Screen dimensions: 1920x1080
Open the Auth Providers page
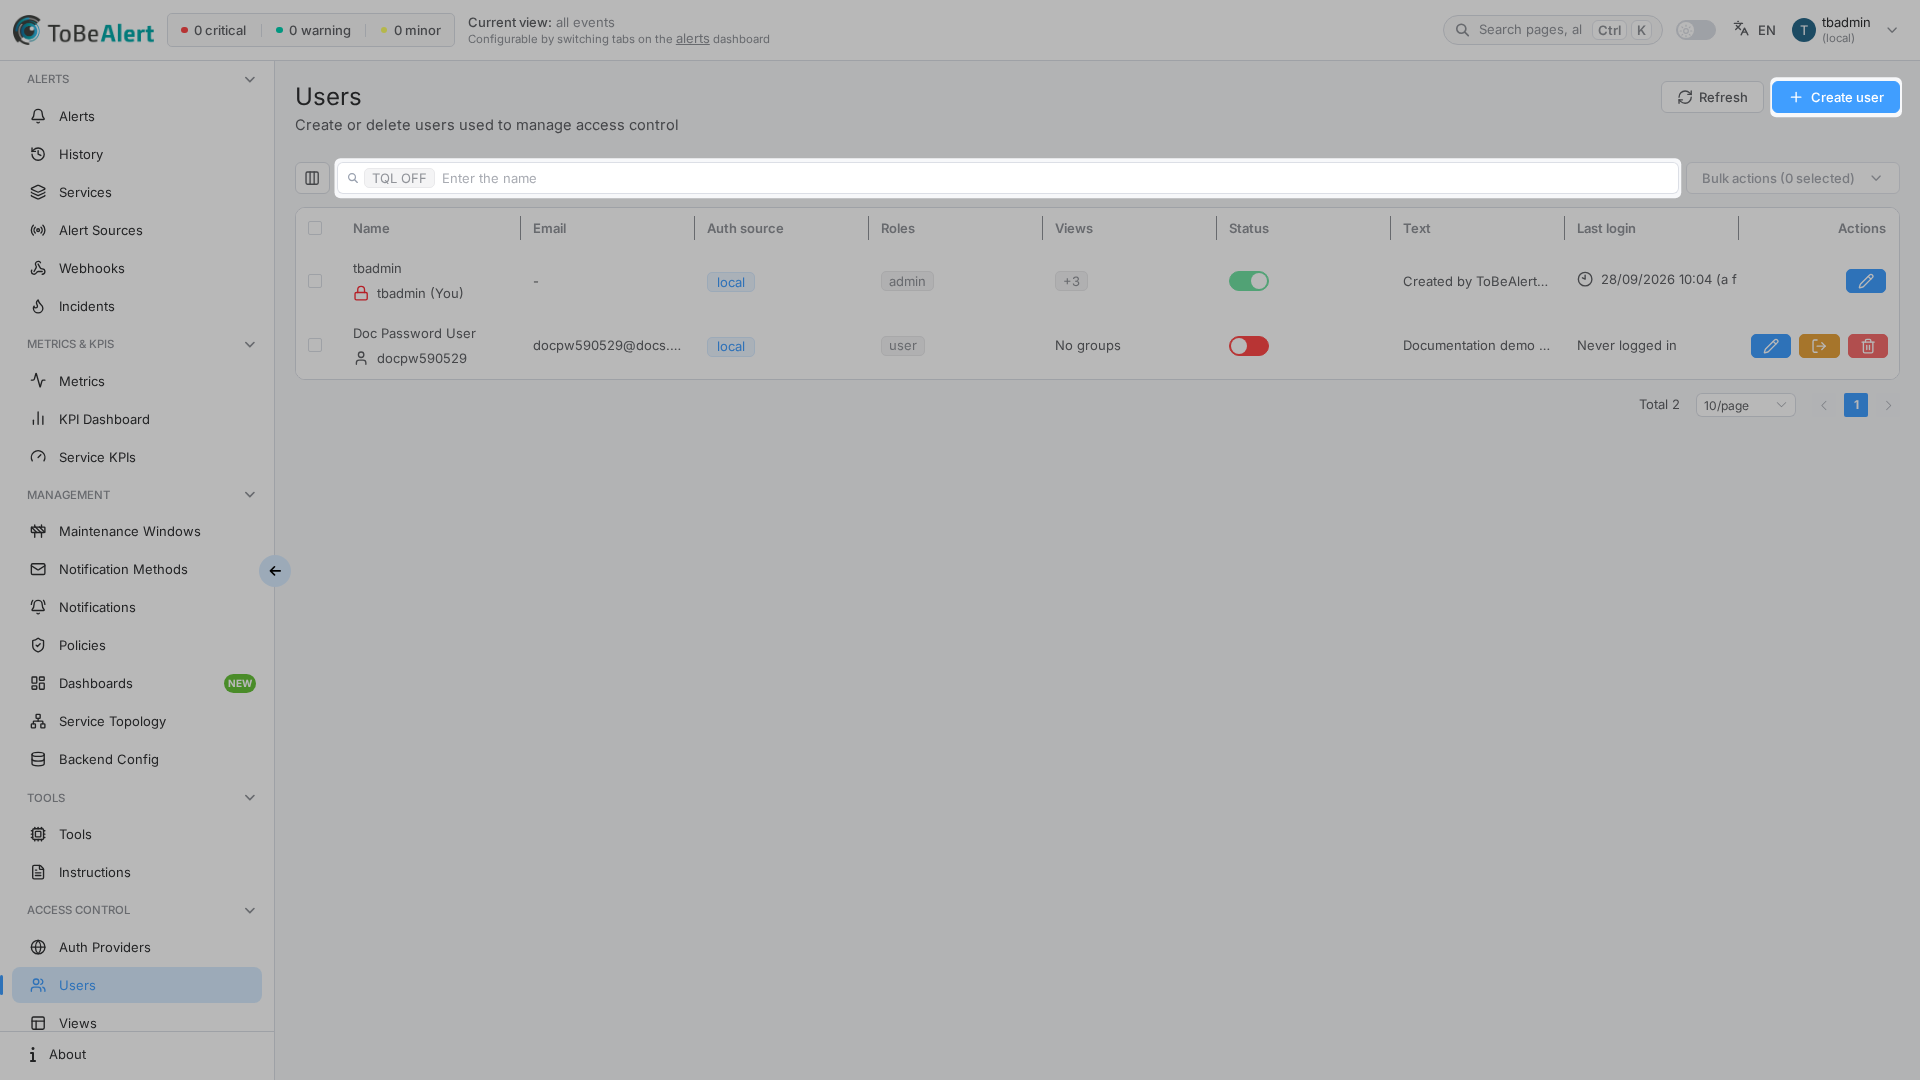tap(137, 947)
